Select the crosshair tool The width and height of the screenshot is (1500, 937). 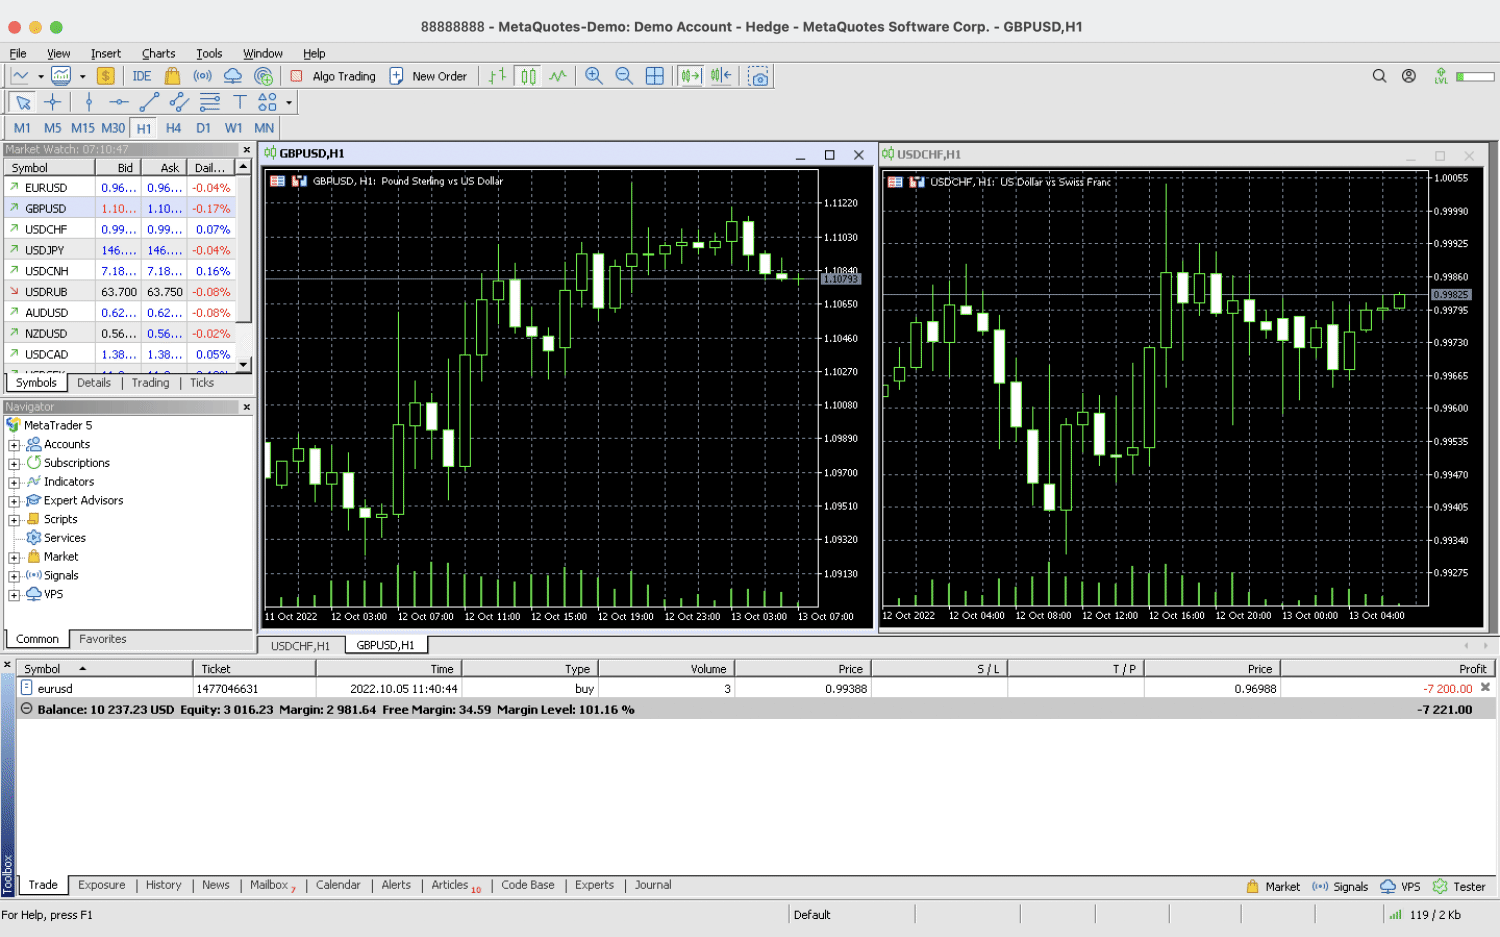point(53,102)
